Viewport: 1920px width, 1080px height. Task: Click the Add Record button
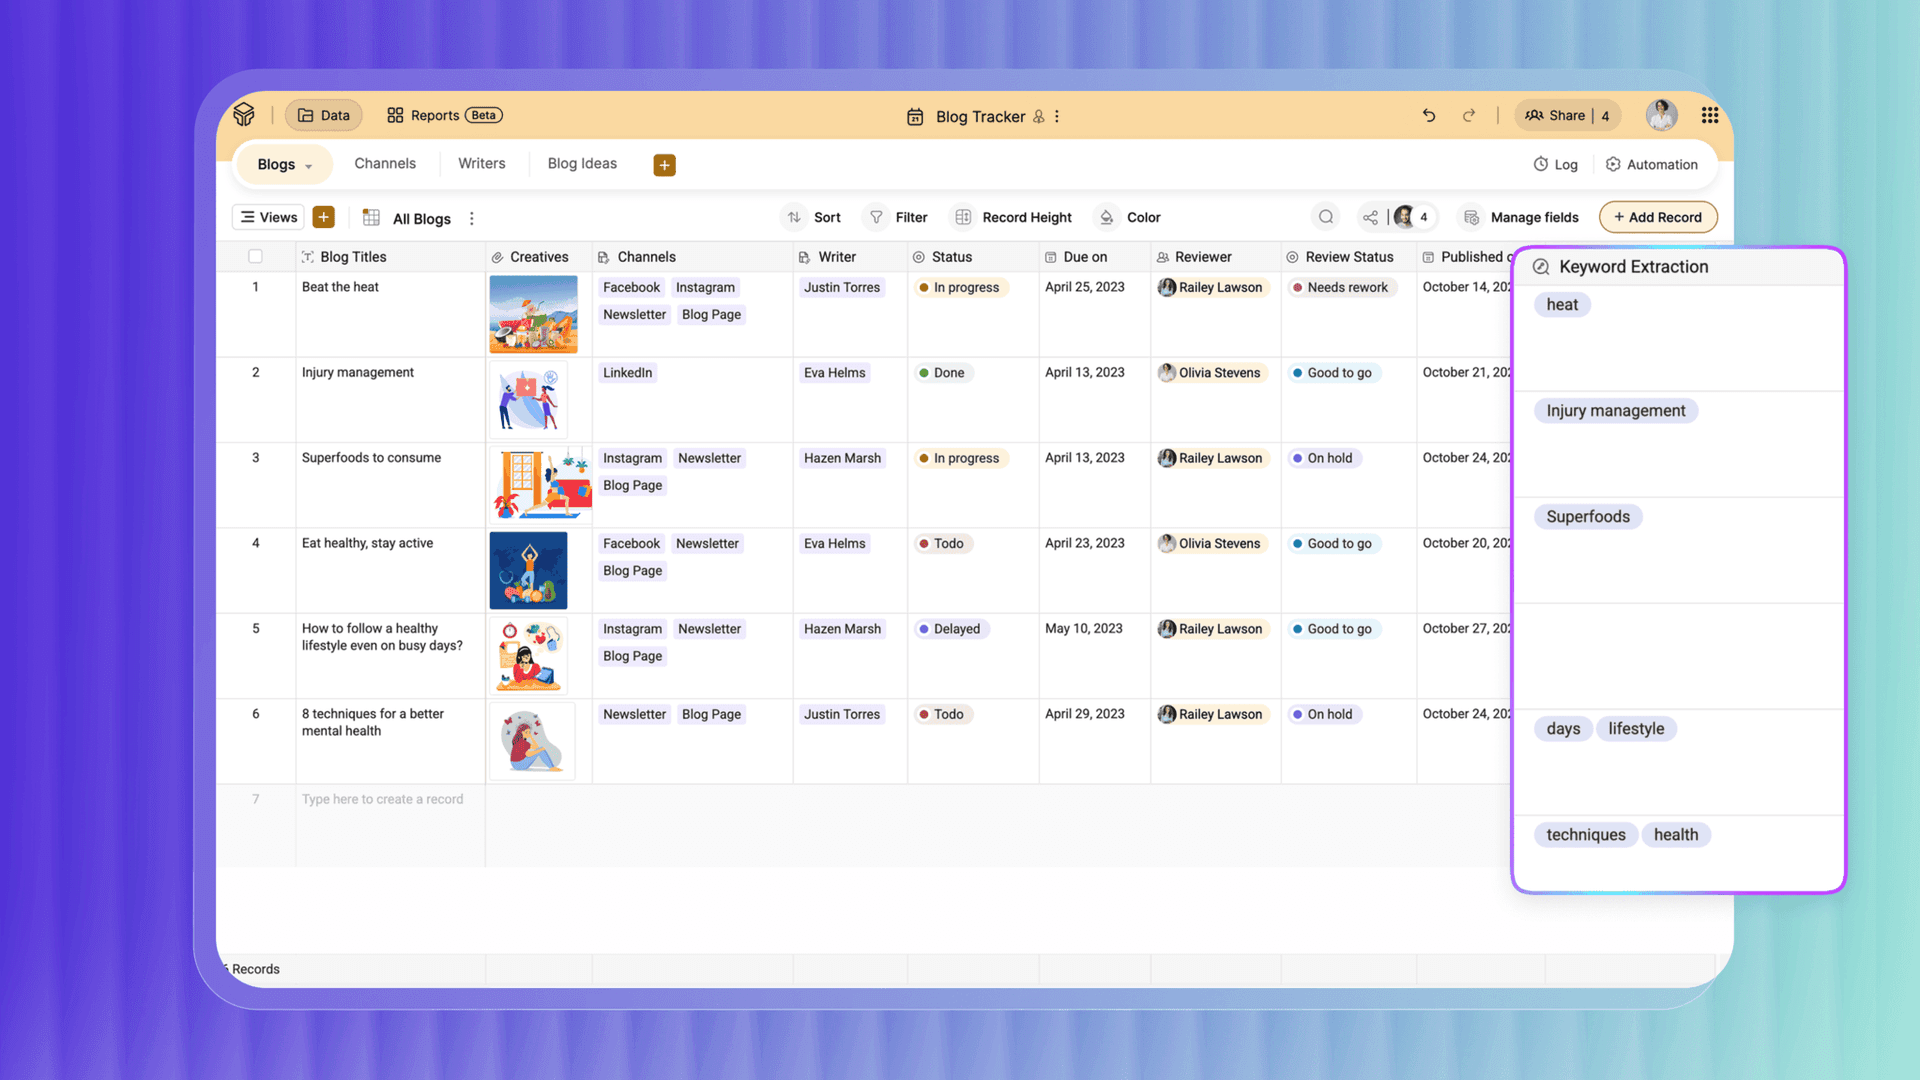coord(1658,217)
